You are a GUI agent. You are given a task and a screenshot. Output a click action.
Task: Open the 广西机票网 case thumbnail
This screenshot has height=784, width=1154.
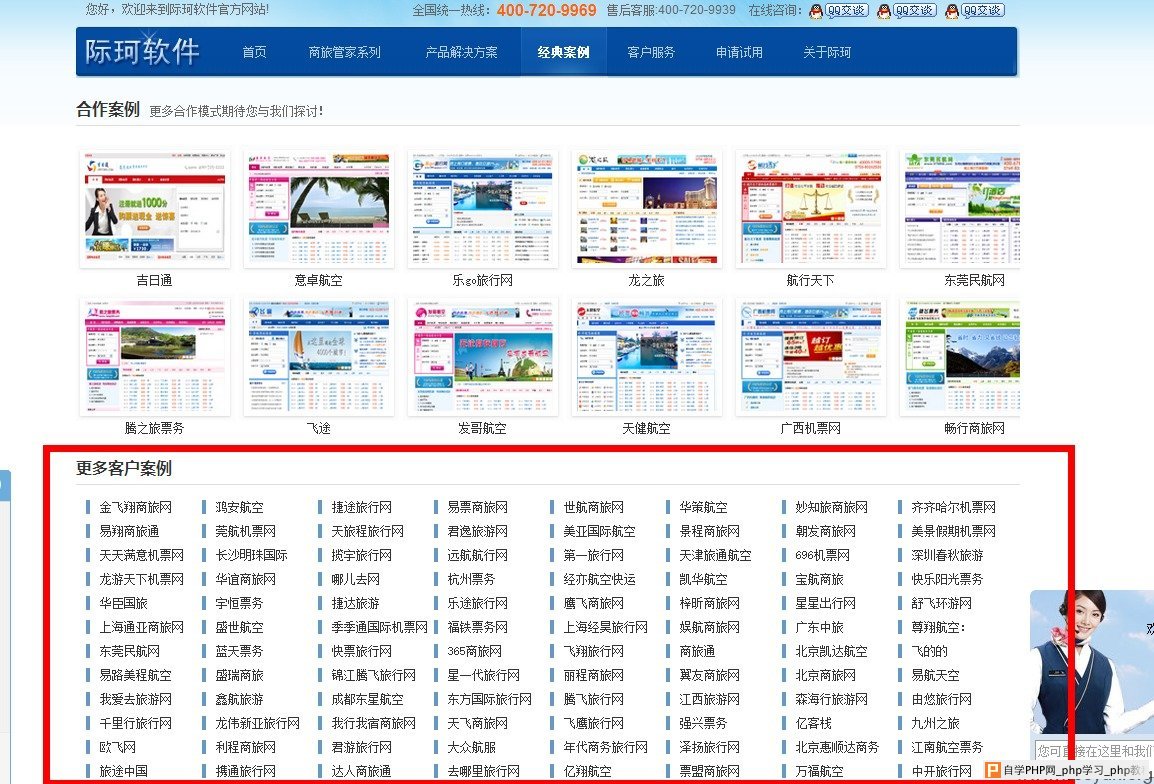811,357
